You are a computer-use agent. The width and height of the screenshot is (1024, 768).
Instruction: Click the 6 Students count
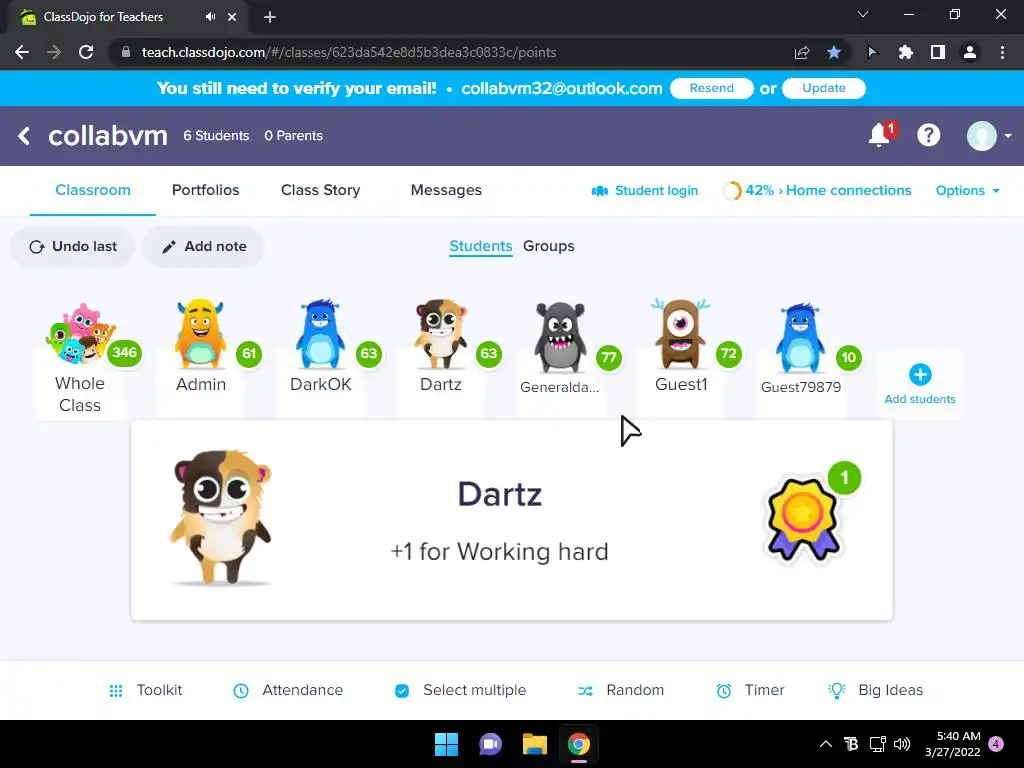pyautogui.click(x=216, y=136)
